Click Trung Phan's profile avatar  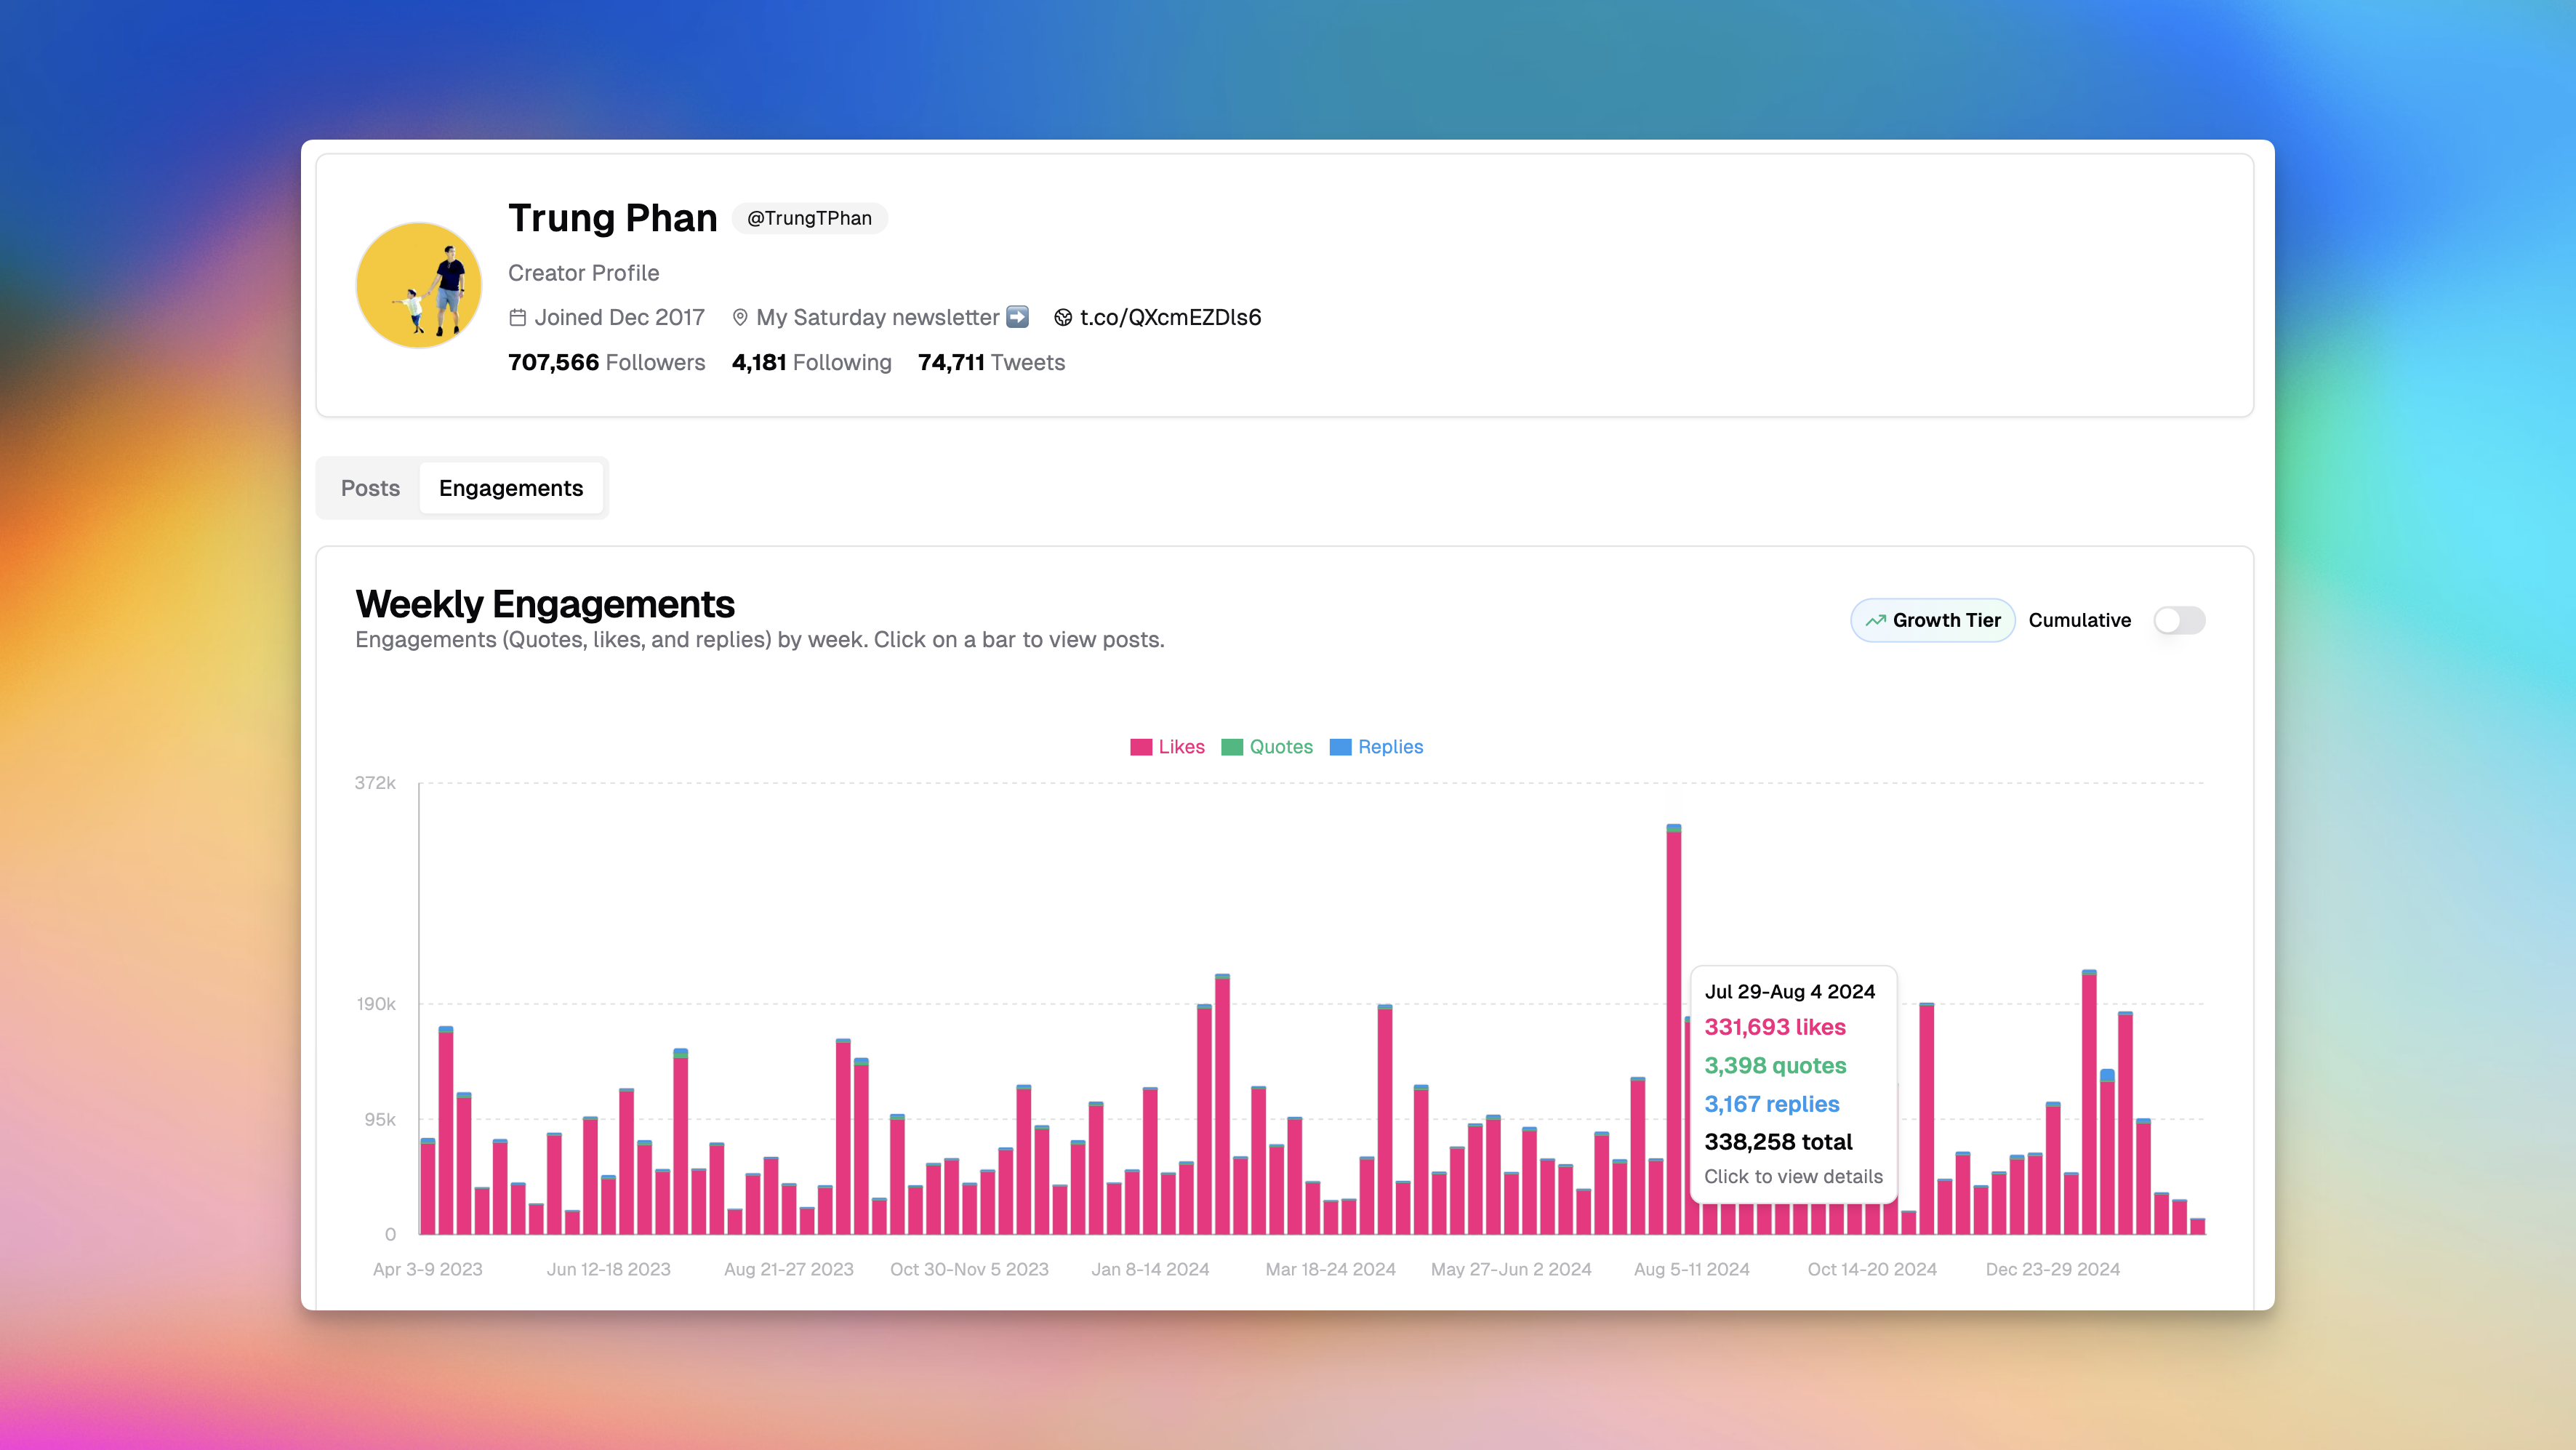click(x=418, y=285)
